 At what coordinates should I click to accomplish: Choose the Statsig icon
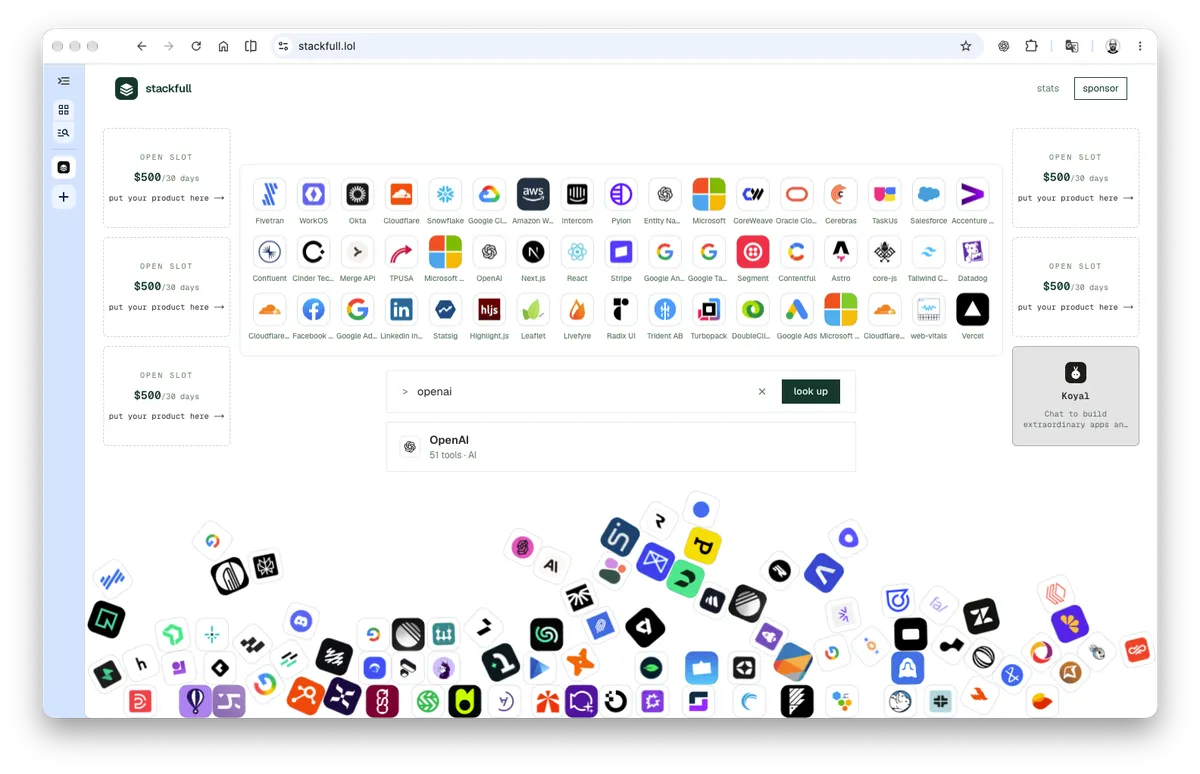coord(445,310)
